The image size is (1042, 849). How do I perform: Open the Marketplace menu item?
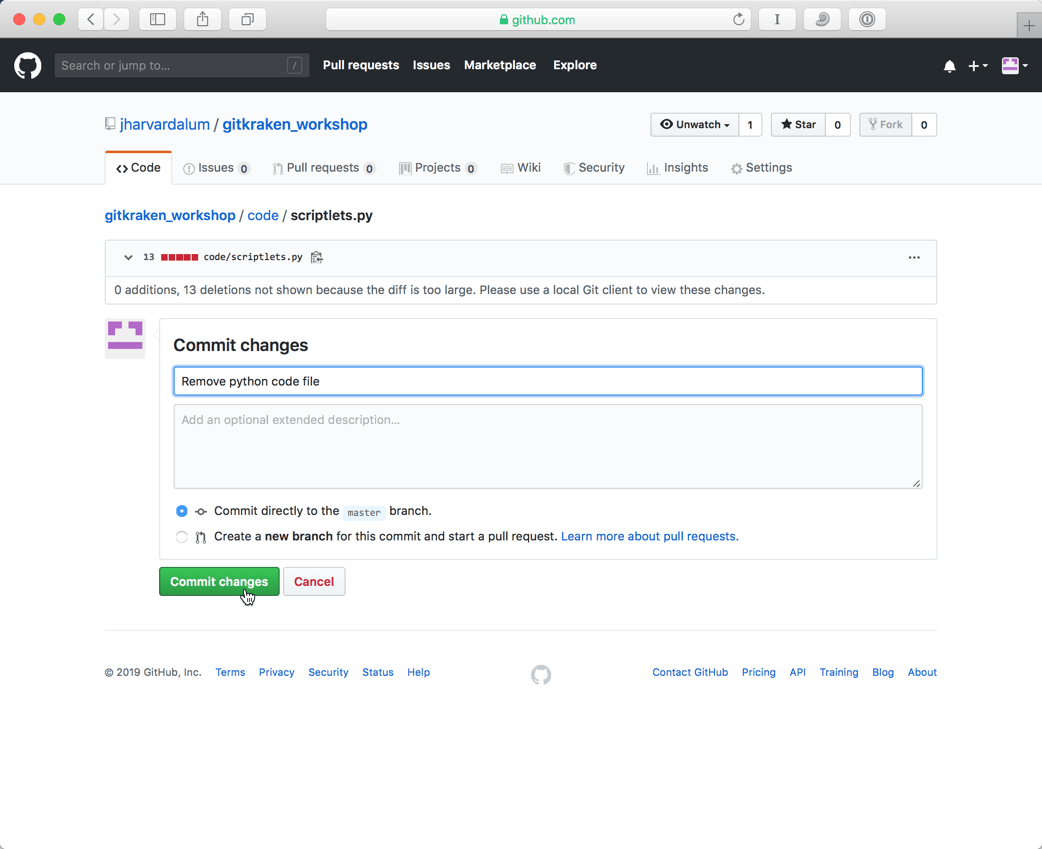tap(500, 65)
